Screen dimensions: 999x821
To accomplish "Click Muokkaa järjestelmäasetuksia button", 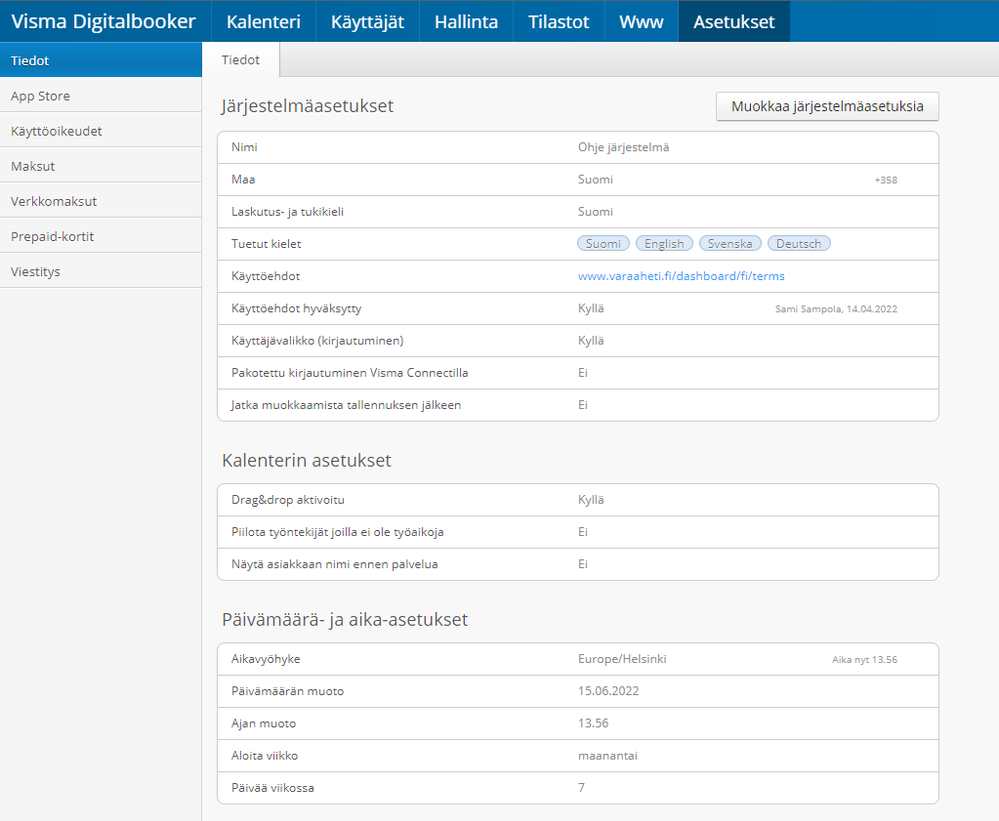I will pyautogui.click(x=827, y=106).
